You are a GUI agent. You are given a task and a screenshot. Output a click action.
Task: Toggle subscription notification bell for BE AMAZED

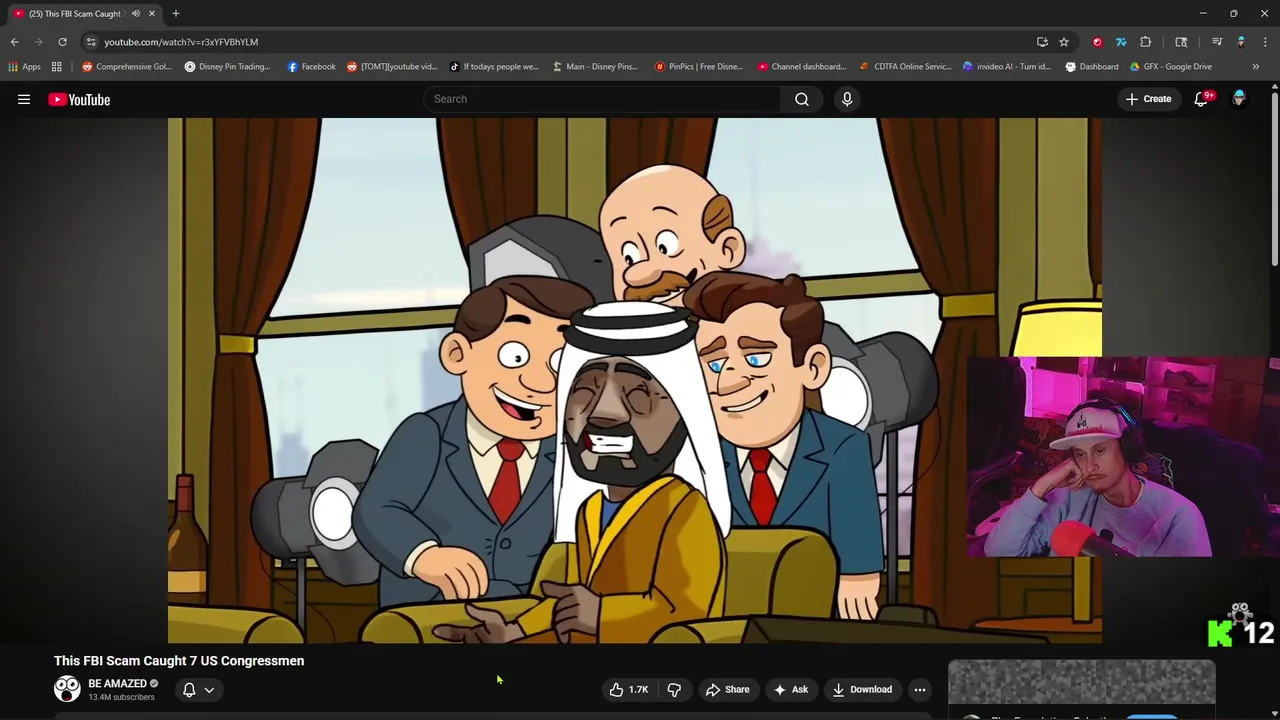point(189,689)
